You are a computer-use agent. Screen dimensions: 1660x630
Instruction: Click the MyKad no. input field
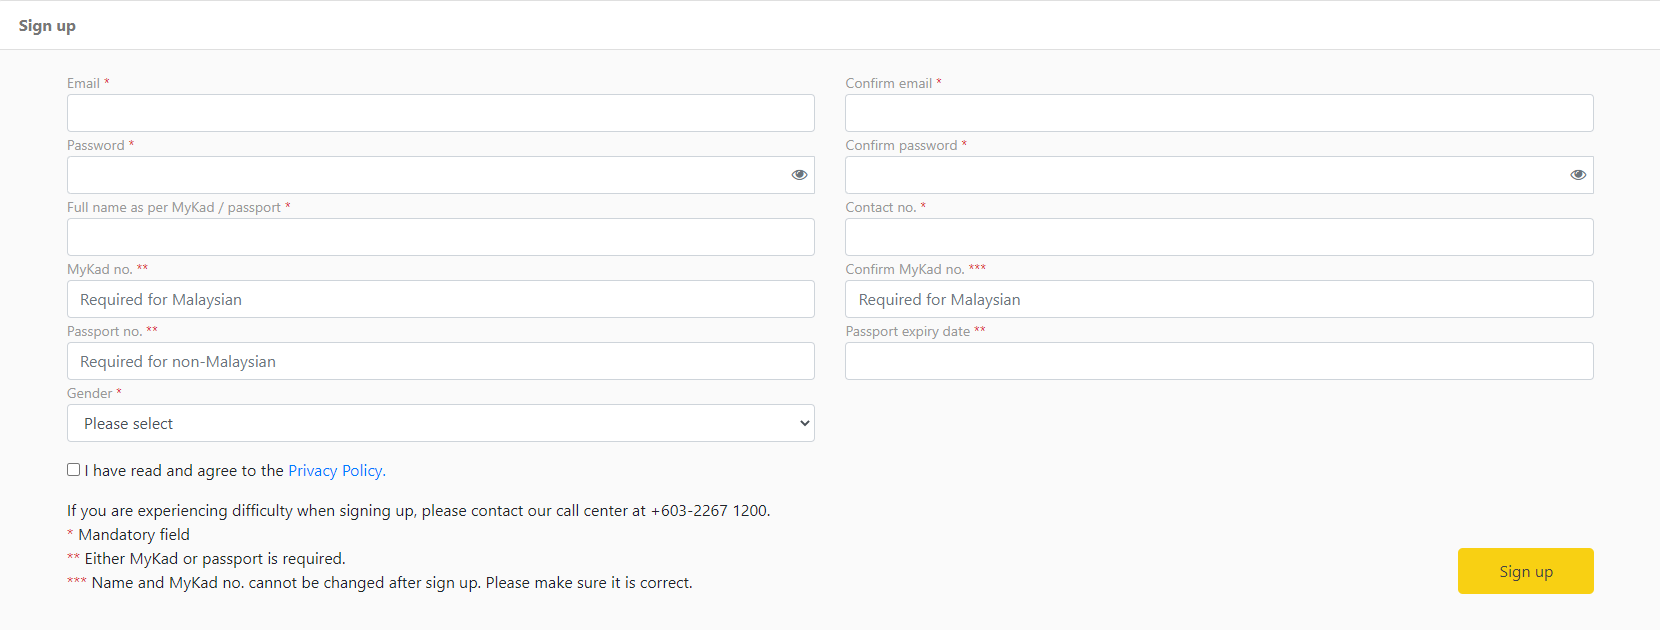440,299
